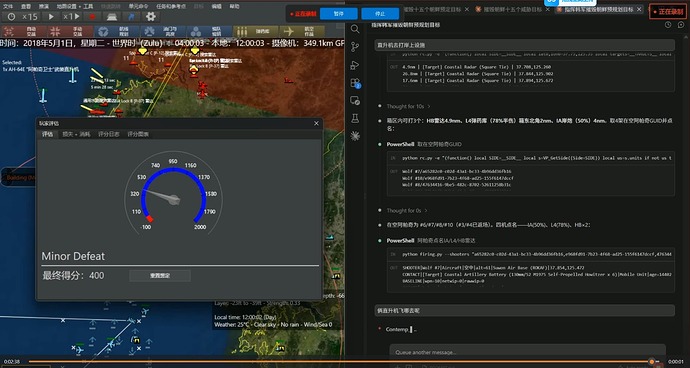Screen dimensions: 690x368
Task: Open the Extensions view with the badge
Action: [355, 83]
